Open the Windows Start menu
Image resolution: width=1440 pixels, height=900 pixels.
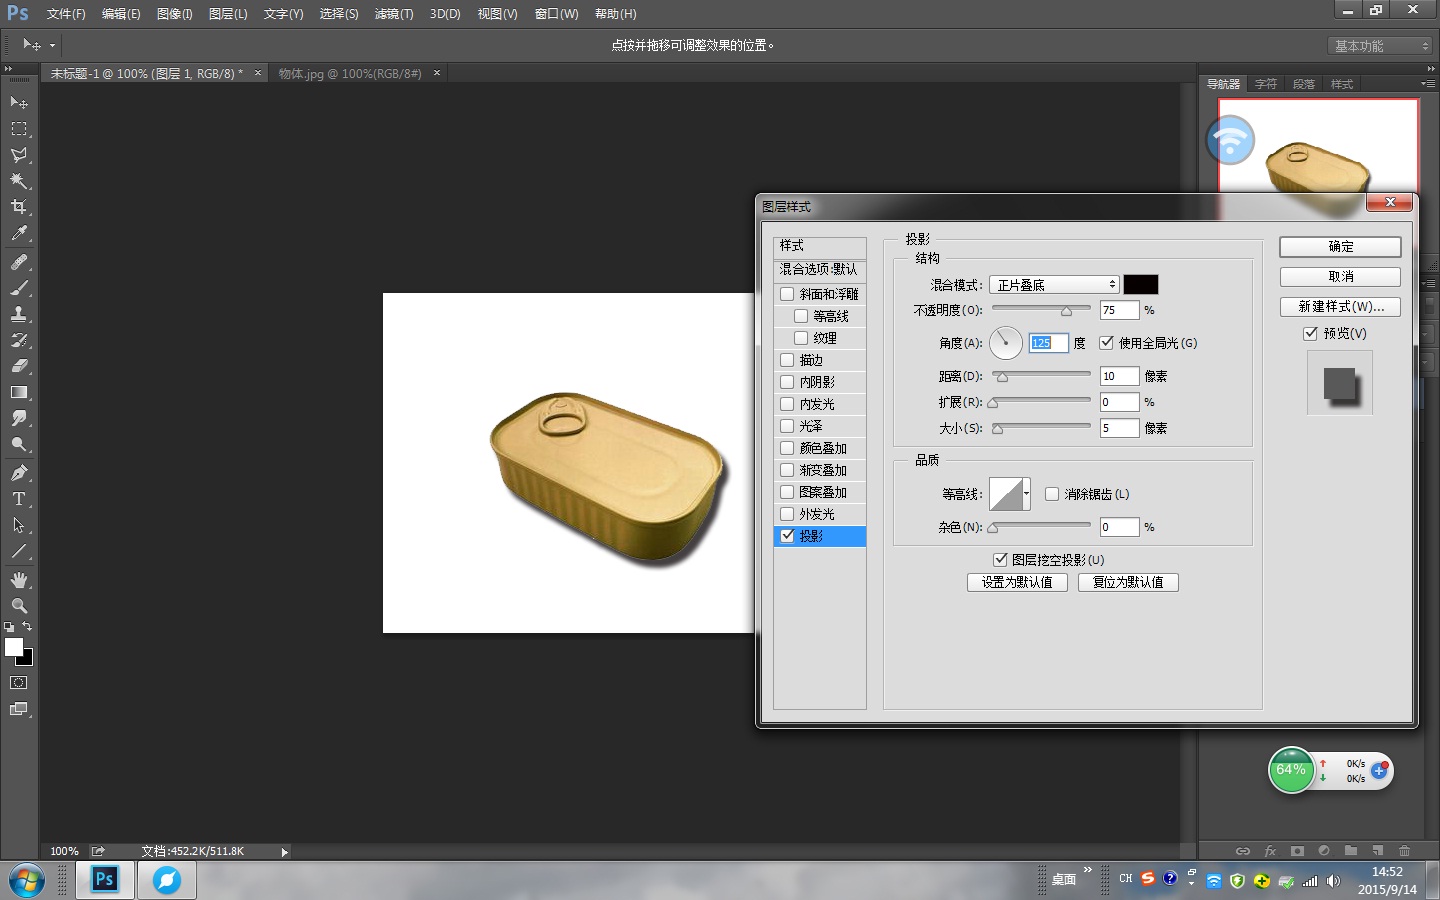tap(27, 881)
